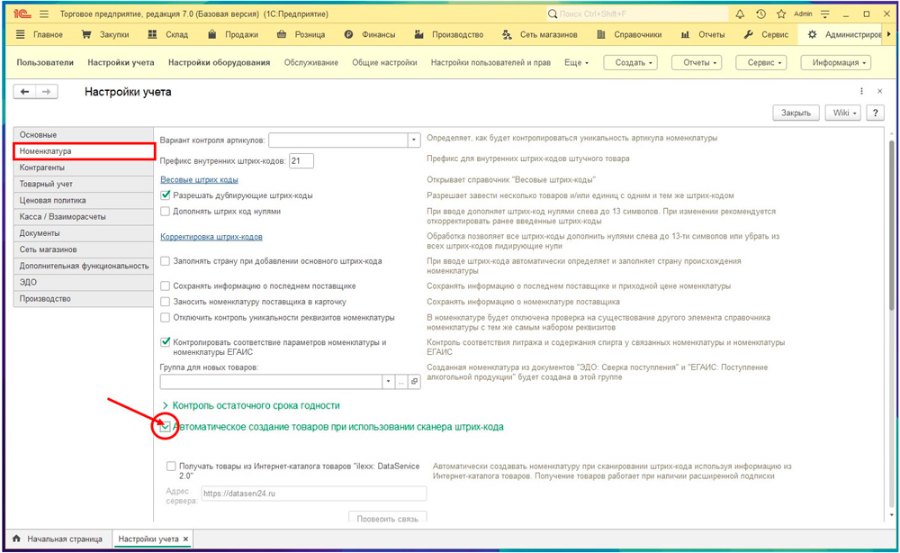This screenshot has height=553, width=900.
Task: Open the Информация dropdown button
Action: [835, 63]
